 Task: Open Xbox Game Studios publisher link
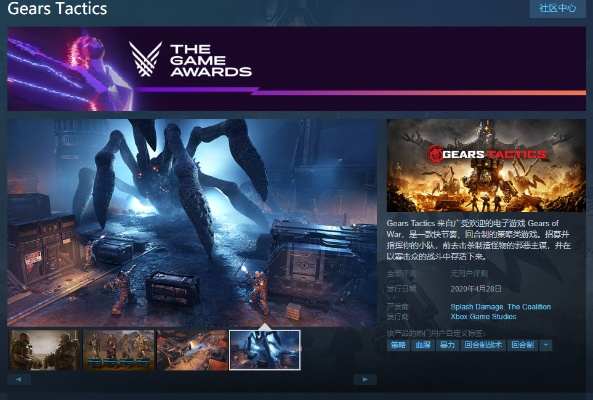click(483, 316)
